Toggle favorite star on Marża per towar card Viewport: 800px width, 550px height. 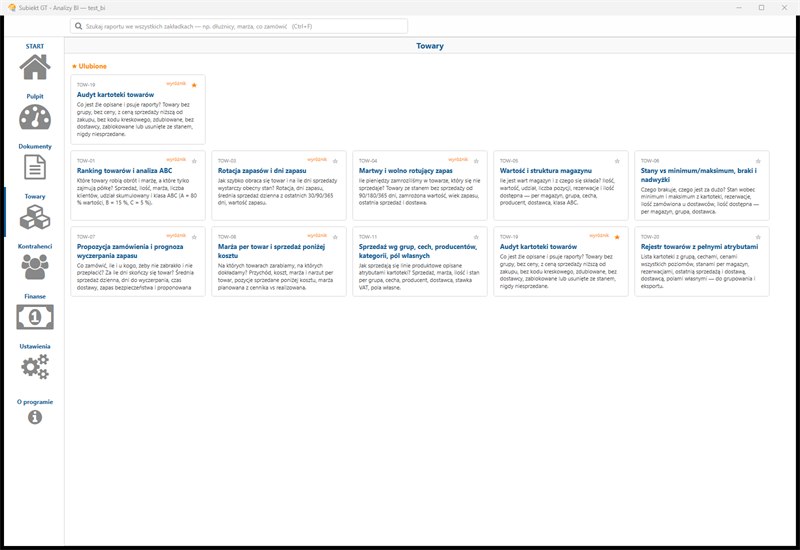(335, 237)
